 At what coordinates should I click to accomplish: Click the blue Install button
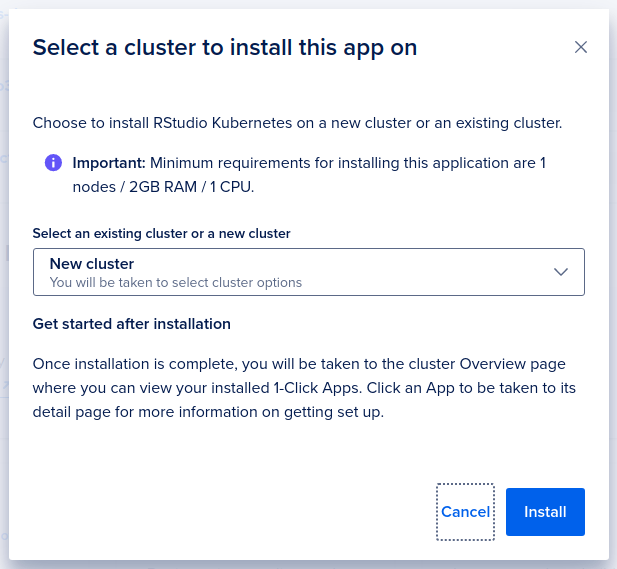coord(545,512)
